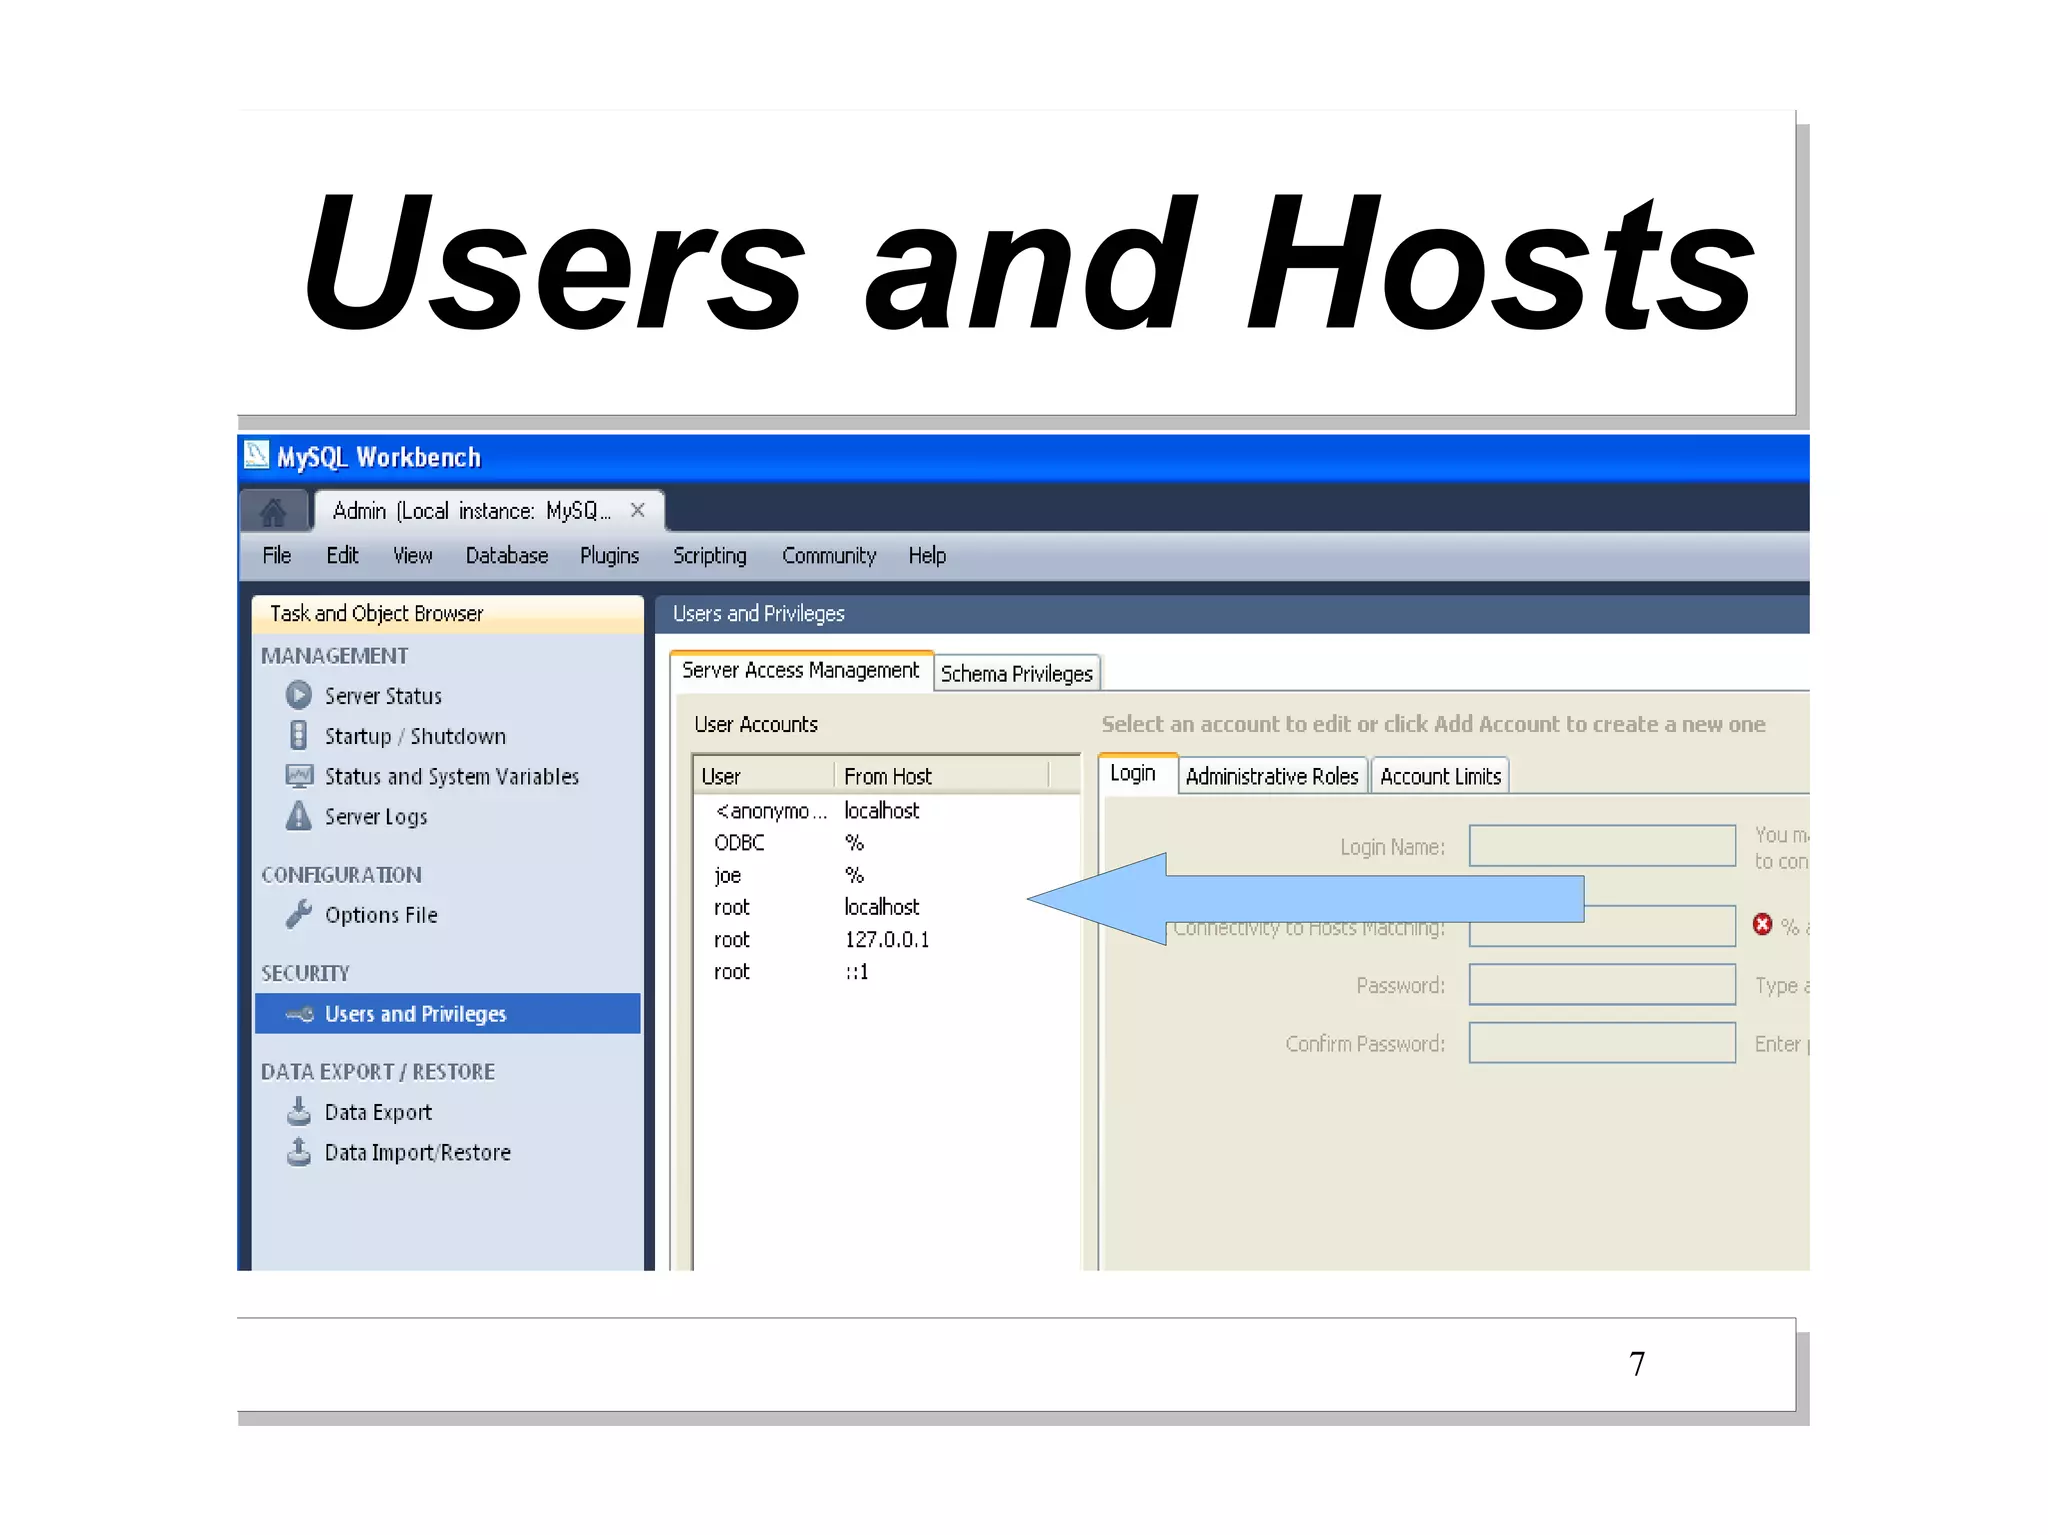Click the Options File wrench icon
2048x1535 pixels.
point(298,914)
